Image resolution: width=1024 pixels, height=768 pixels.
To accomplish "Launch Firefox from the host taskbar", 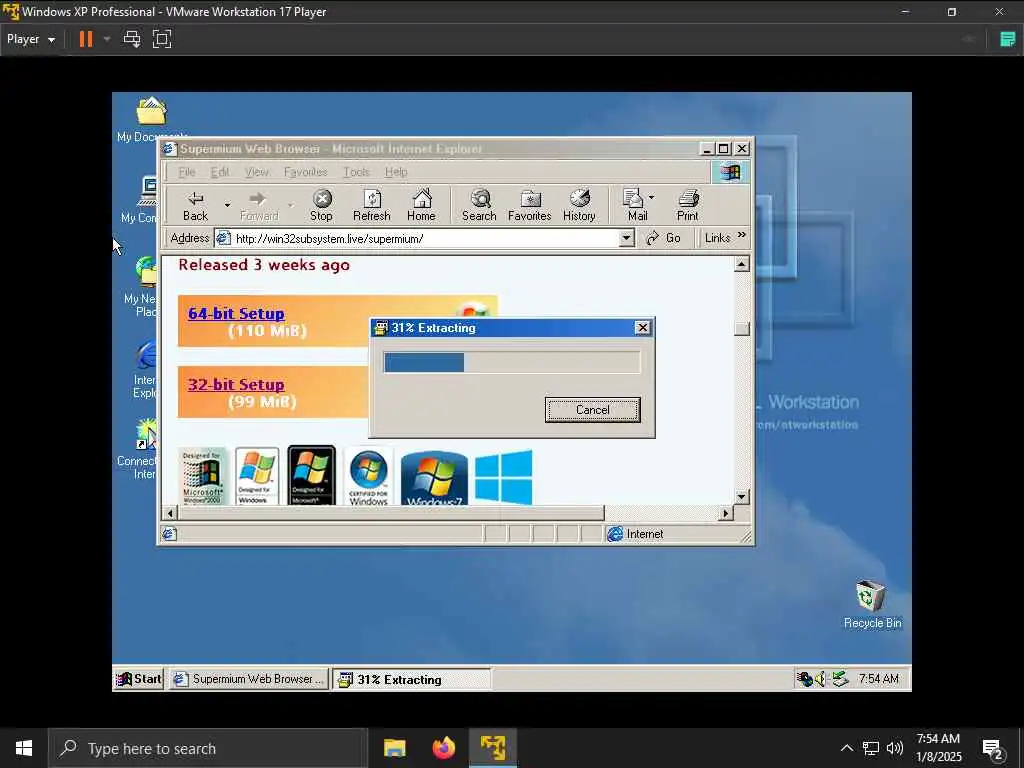I will click(x=443, y=748).
